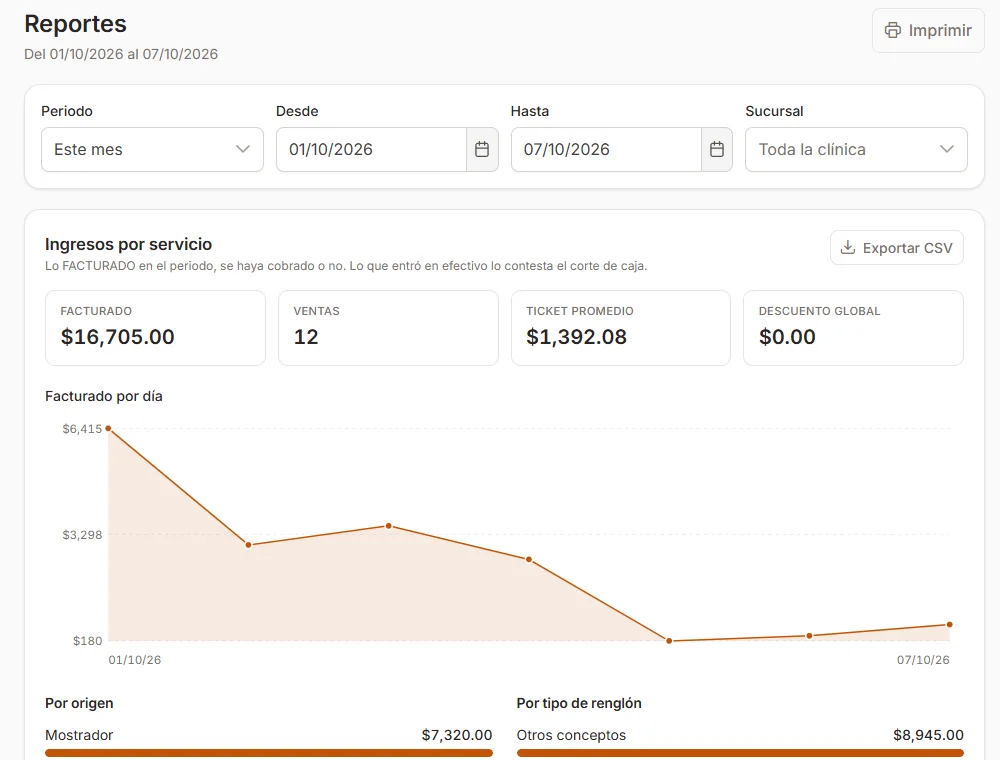1000x760 pixels.
Task: Expand the Sucursal dropdown Toda la clínica
Action: [856, 149]
